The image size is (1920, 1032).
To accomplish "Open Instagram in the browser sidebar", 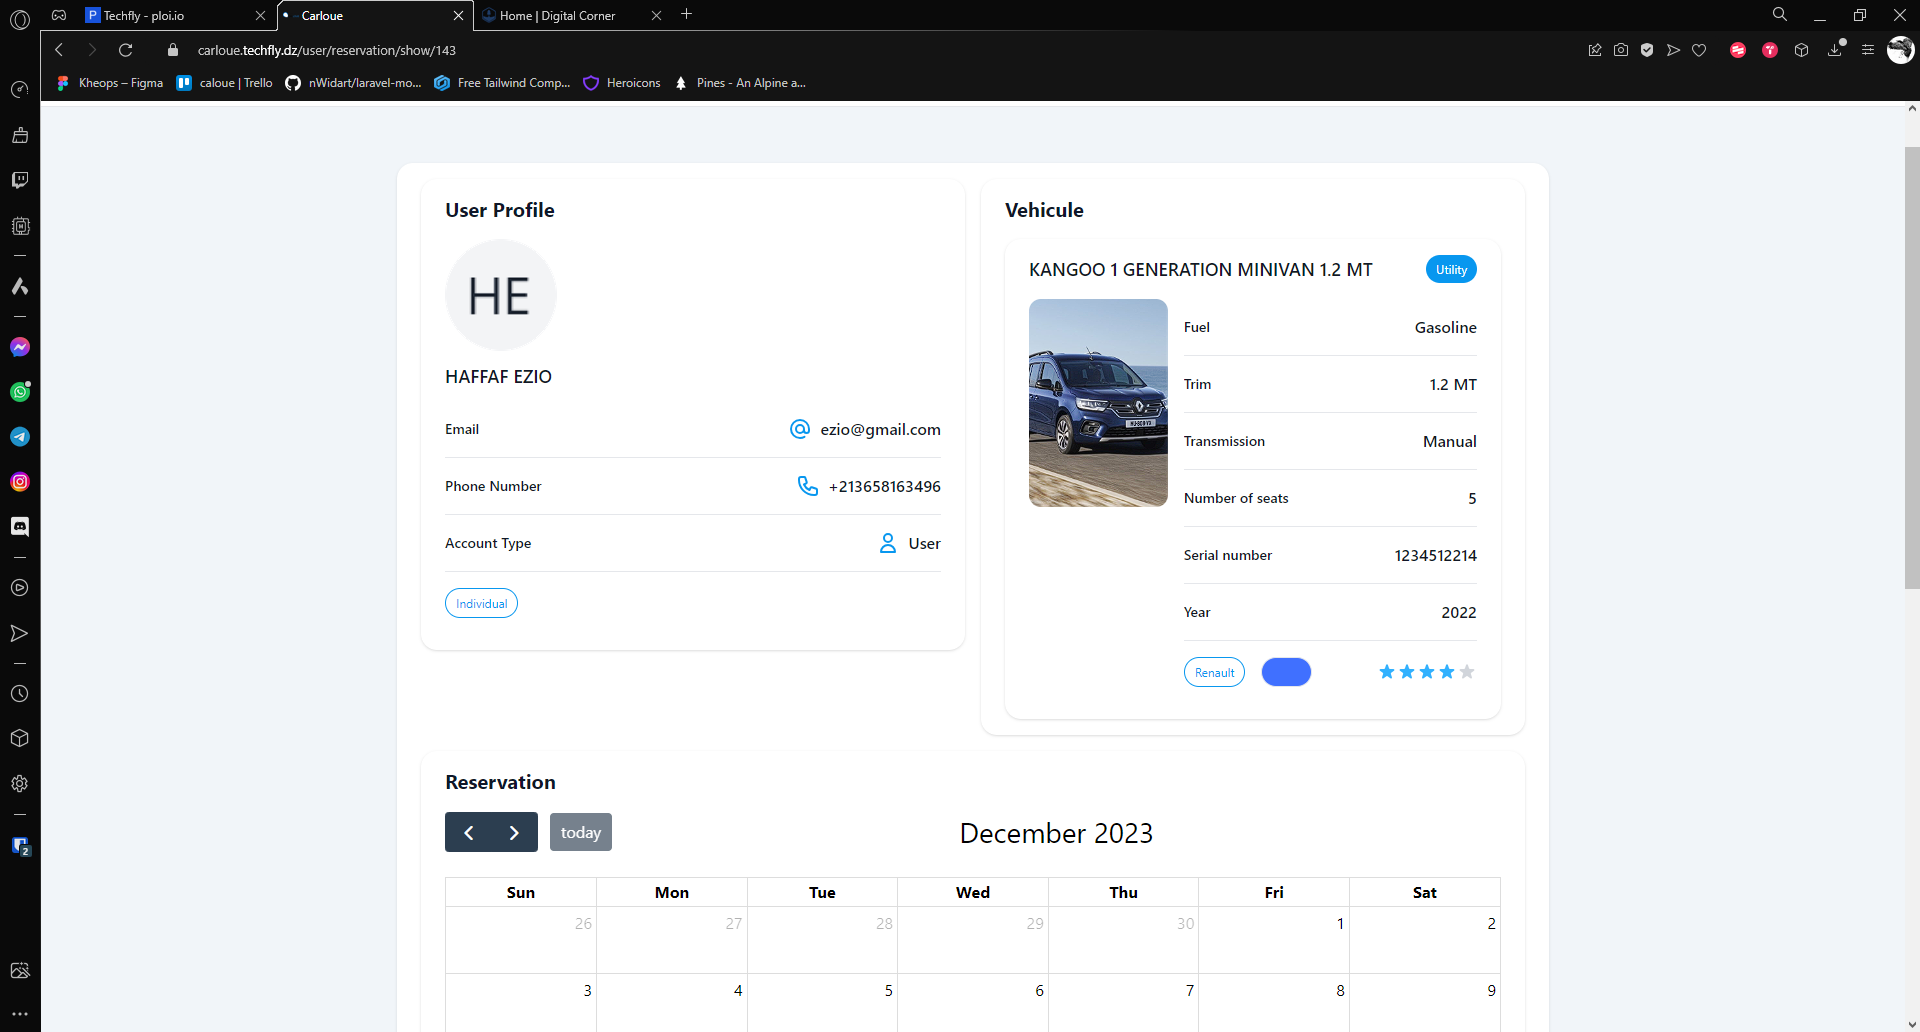I will tap(20, 482).
